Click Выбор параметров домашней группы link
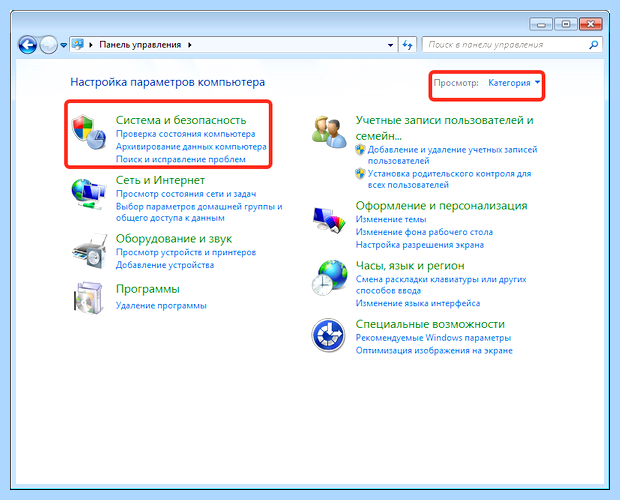Image resolution: width=620 pixels, height=500 pixels. [x=199, y=212]
